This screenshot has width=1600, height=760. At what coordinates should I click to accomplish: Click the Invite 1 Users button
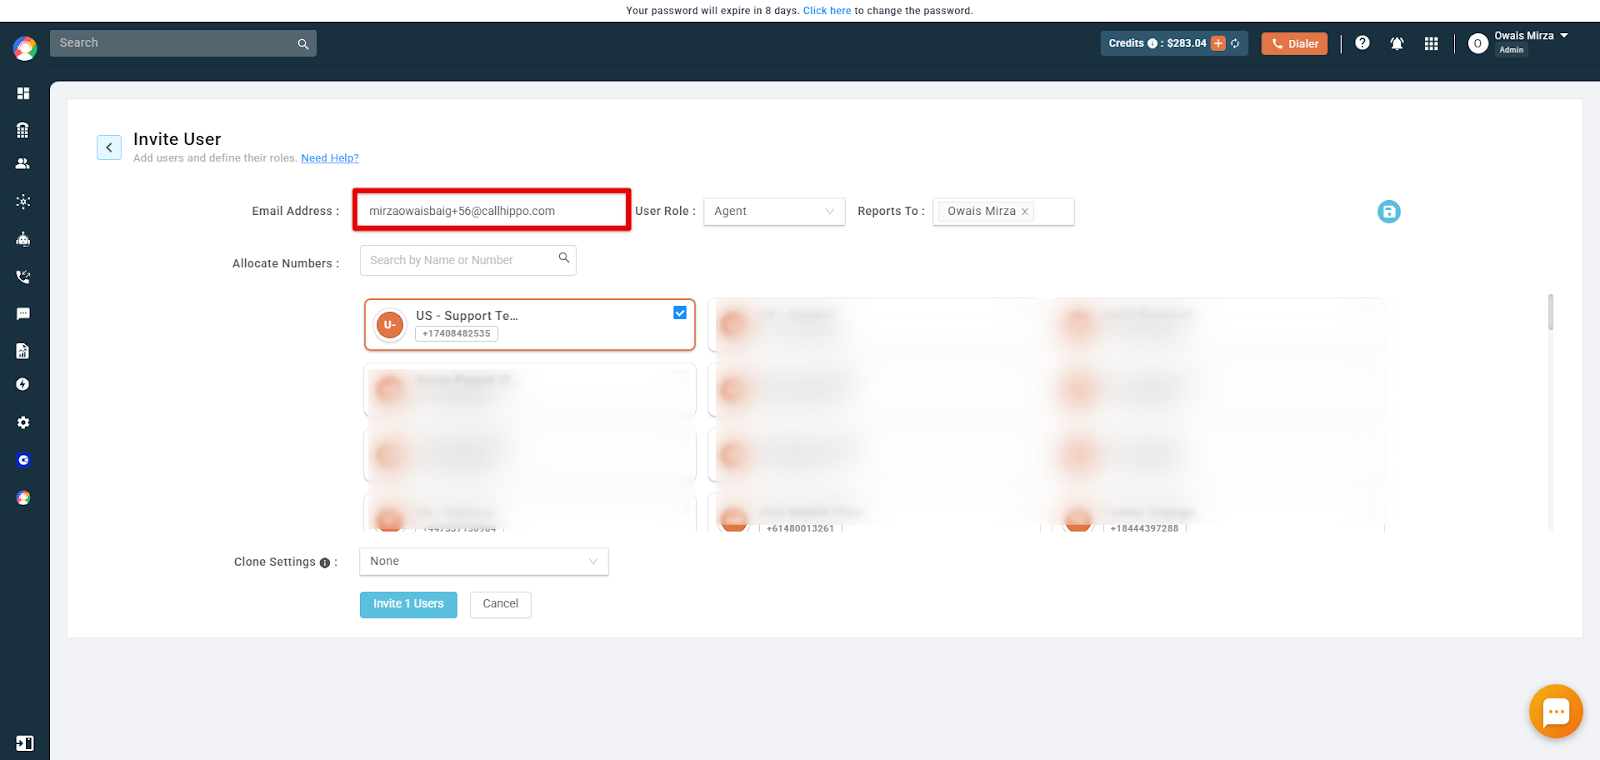pos(408,605)
